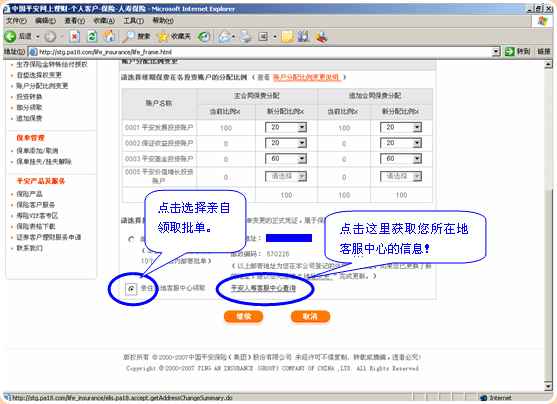Open 保单挂失/挂失解除 sidebar link
Viewport: 557px width, 404px height.
[x=44, y=162]
